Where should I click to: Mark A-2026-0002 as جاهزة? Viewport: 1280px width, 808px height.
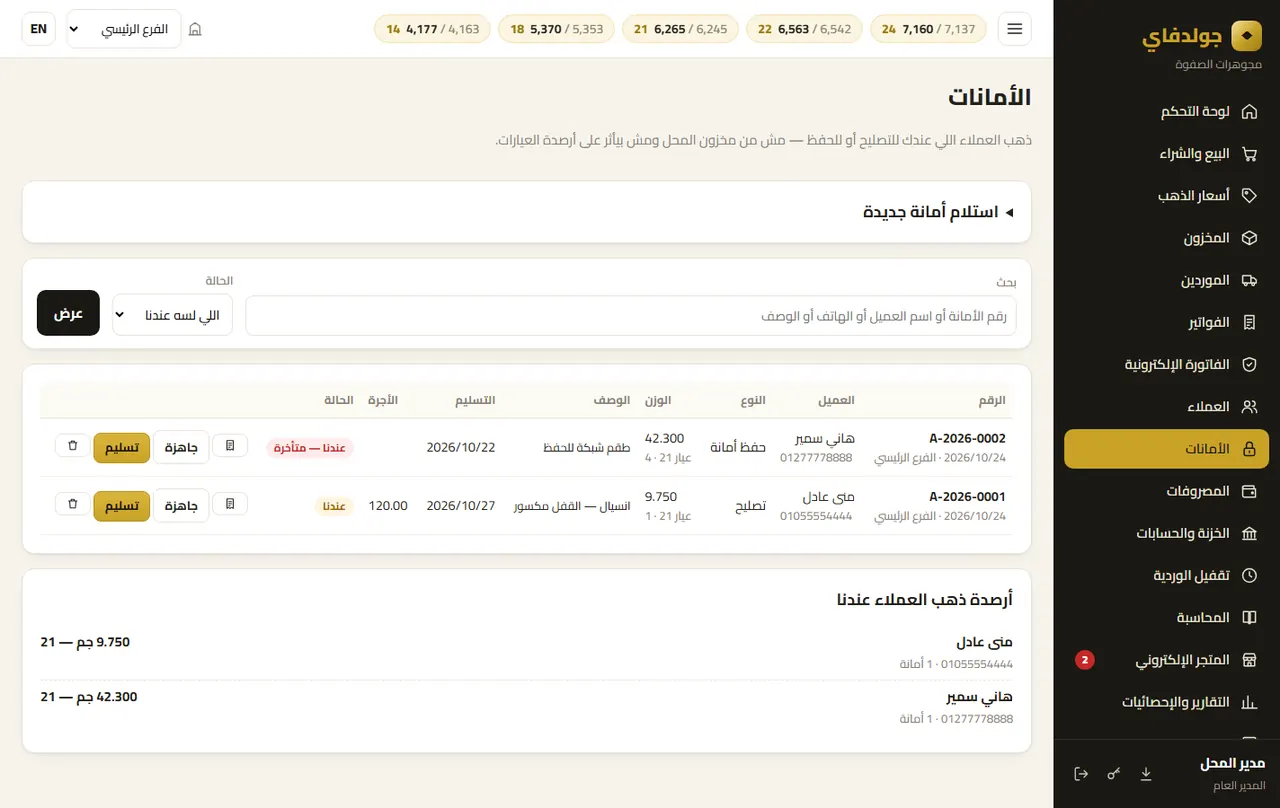[181, 448]
